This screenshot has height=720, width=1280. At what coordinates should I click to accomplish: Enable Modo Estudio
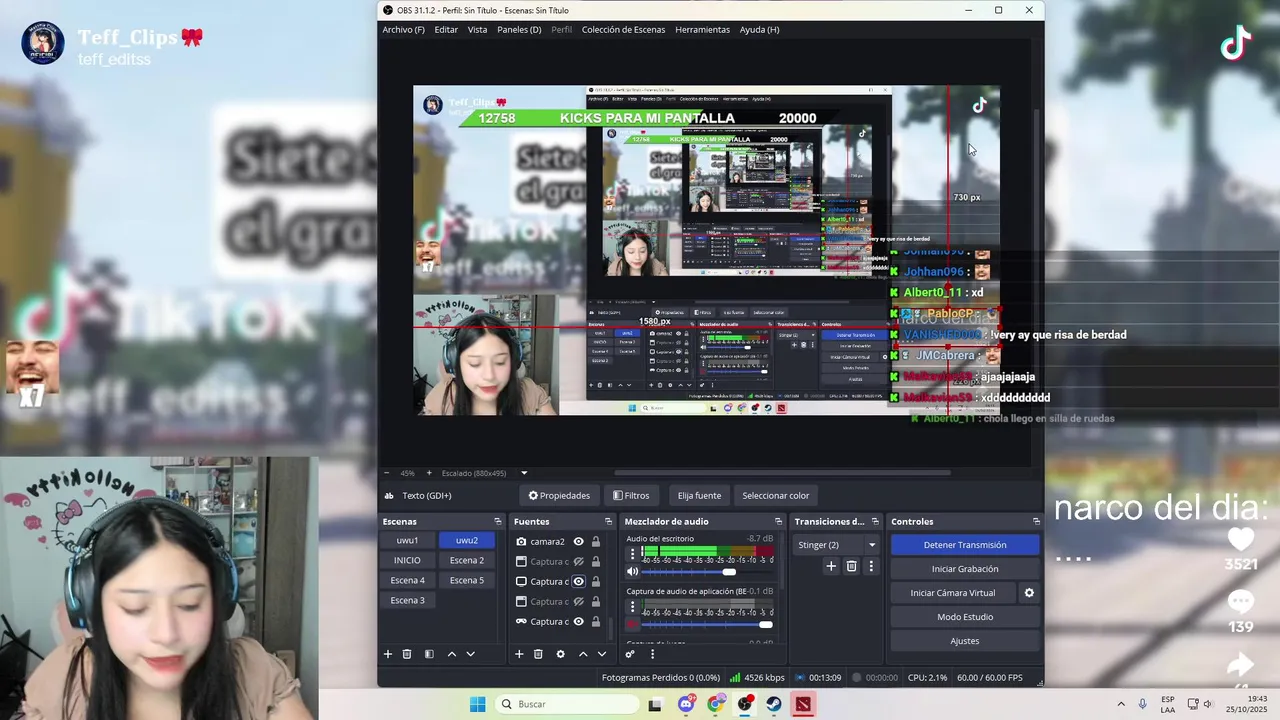[x=965, y=617]
